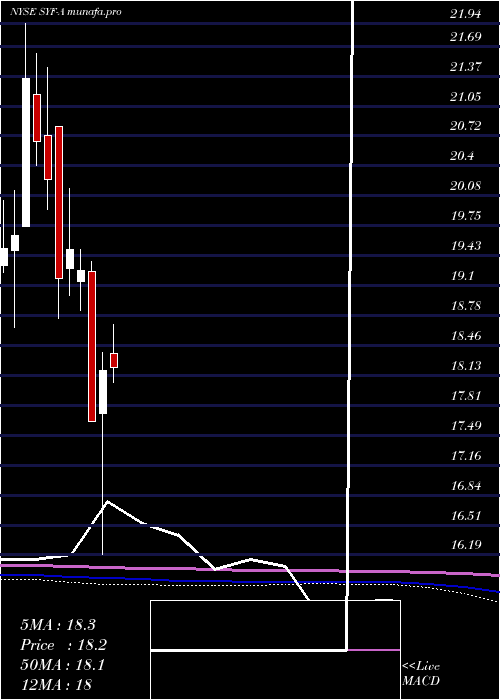
Task: Select the 21.37 price axis label
Action: 466,67
